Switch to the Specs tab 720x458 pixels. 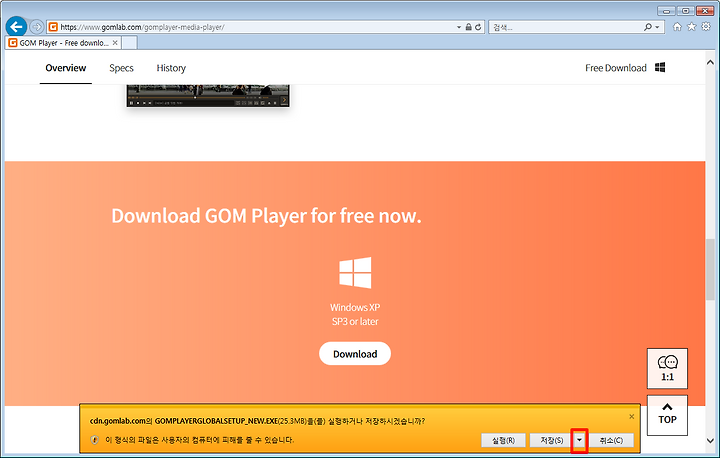pyautogui.click(x=121, y=68)
